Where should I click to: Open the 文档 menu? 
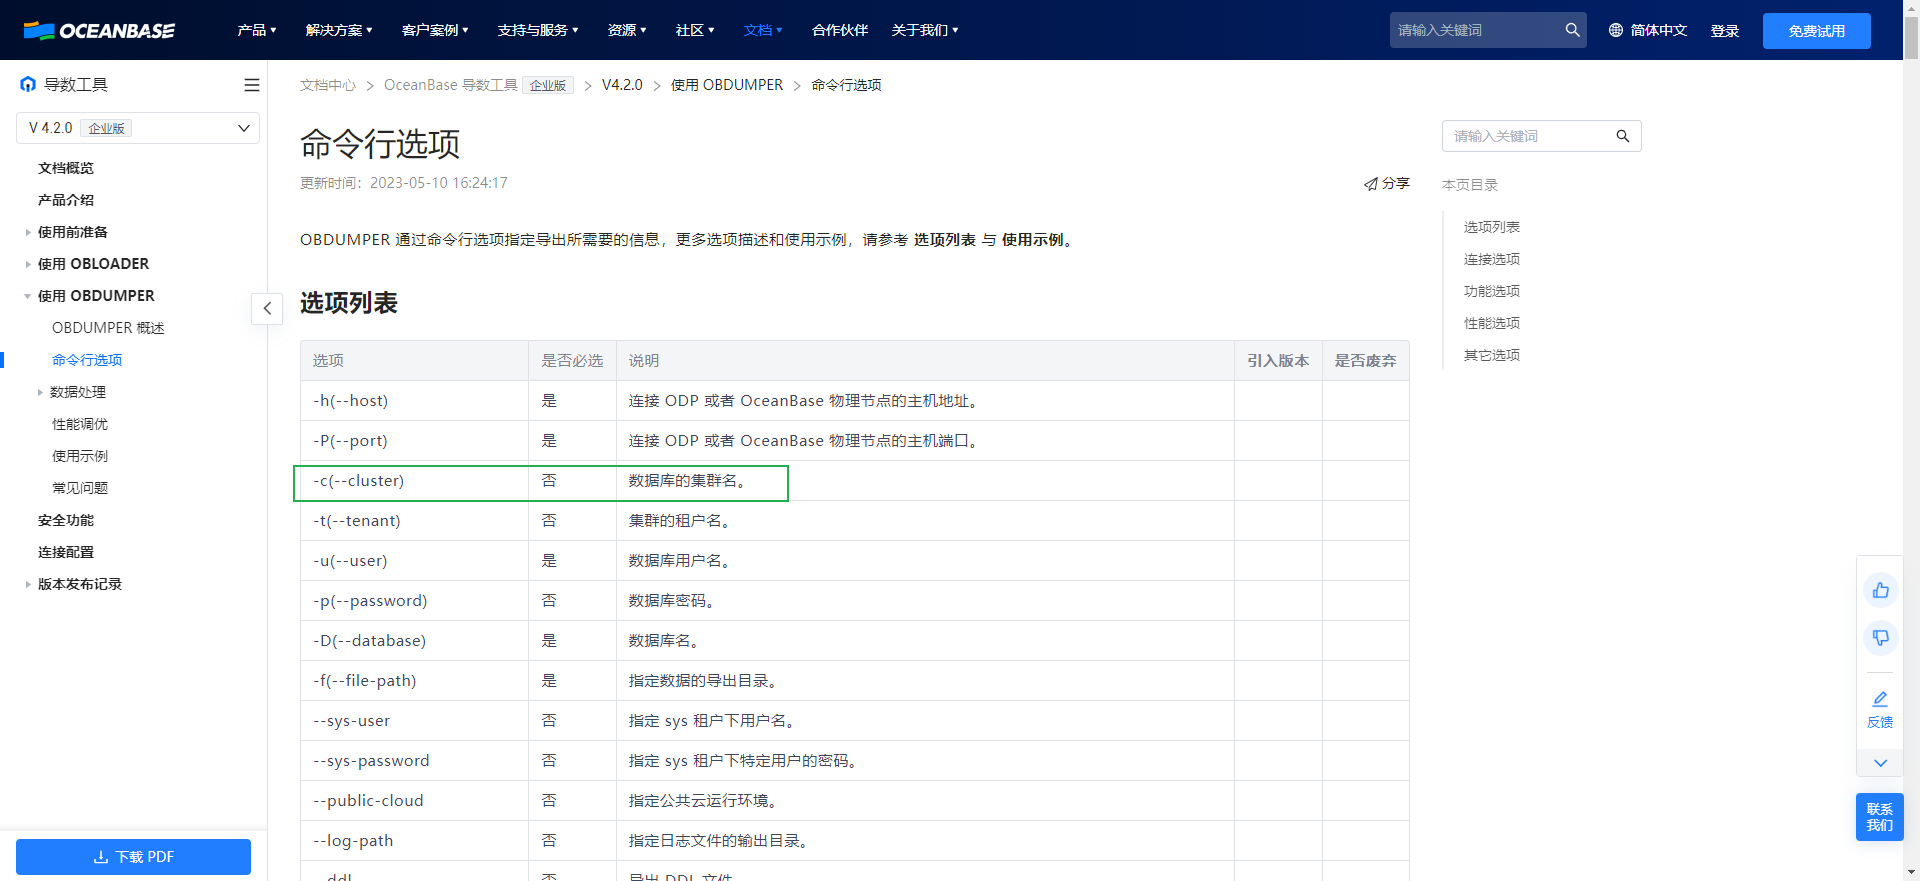[763, 30]
